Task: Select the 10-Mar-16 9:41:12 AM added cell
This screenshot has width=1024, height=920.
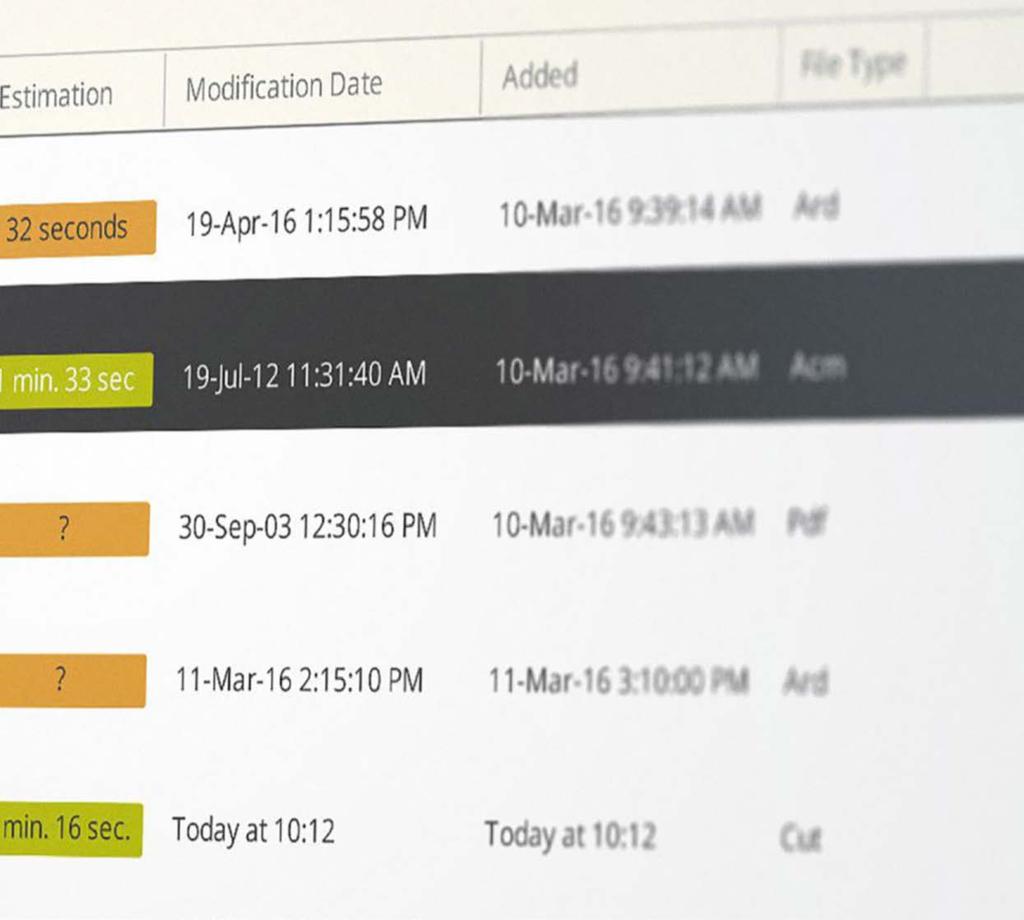Action: pyautogui.click(x=627, y=368)
